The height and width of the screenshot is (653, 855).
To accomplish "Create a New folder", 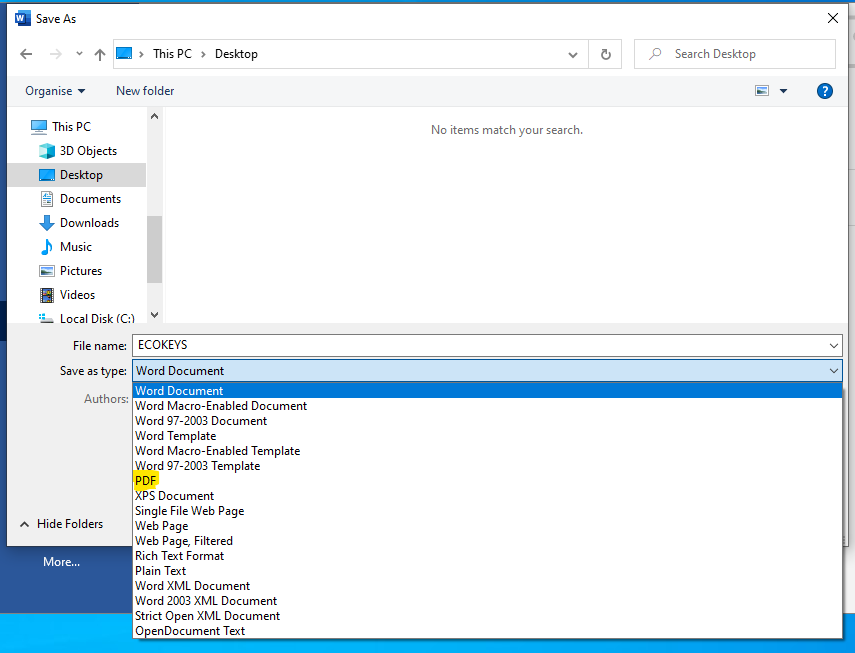I will [x=145, y=91].
